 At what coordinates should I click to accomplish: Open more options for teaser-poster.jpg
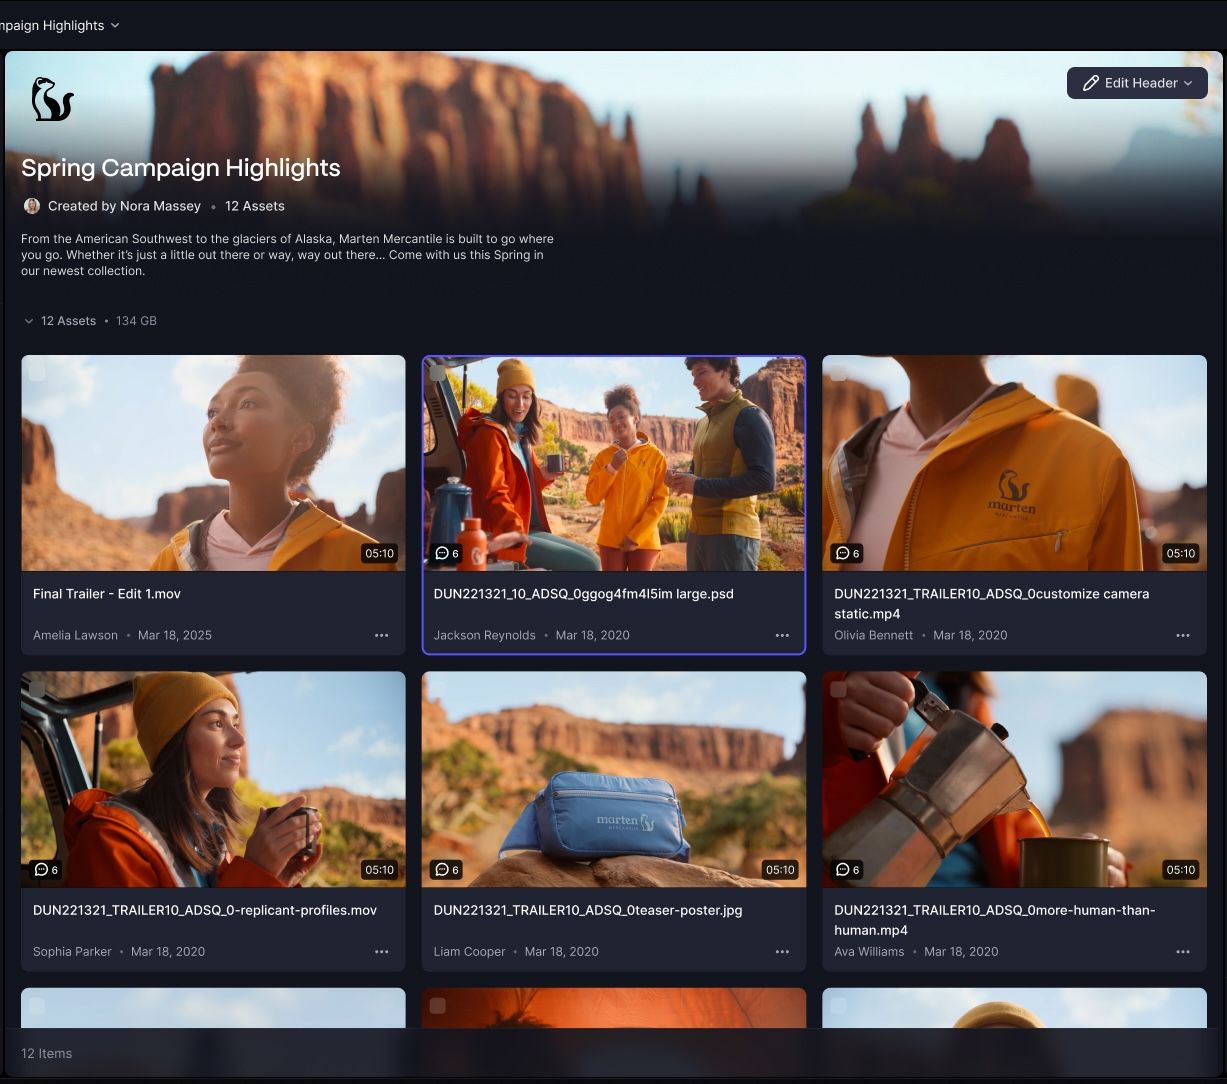(x=782, y=952)
